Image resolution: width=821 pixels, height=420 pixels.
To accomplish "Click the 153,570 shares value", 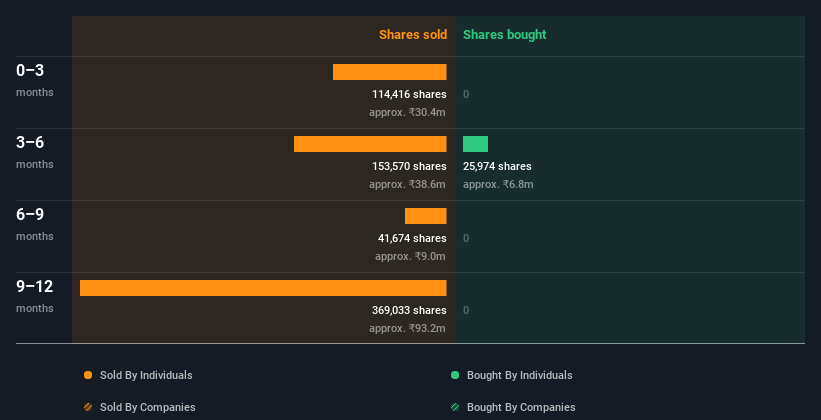I will pos(409,166).
